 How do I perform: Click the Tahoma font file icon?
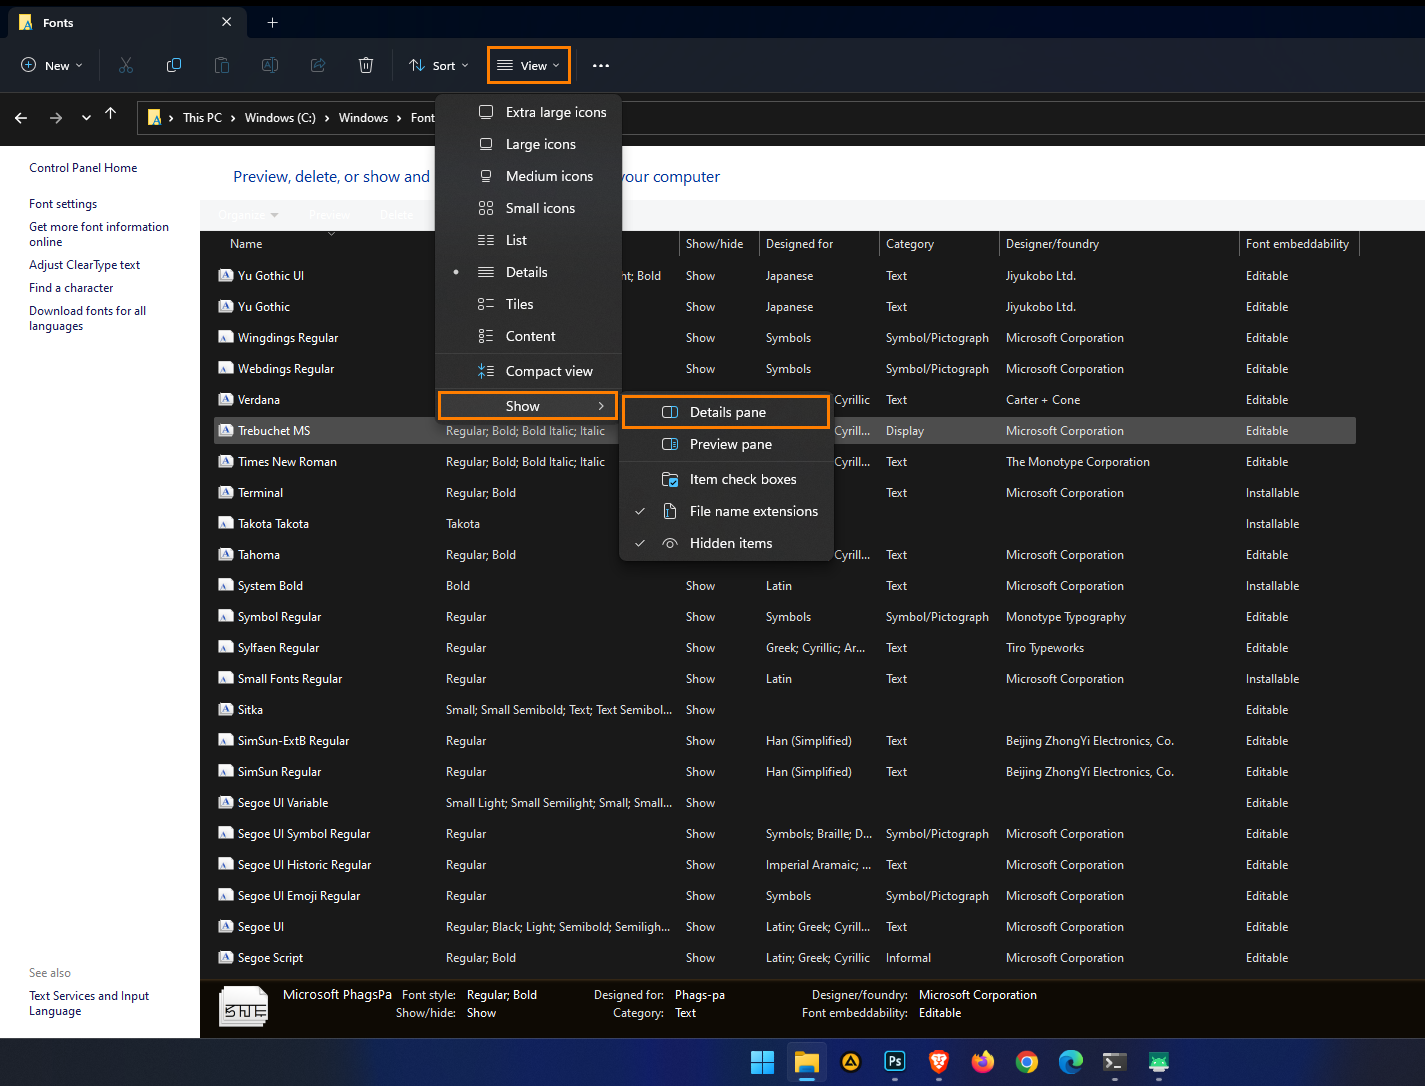226,554
